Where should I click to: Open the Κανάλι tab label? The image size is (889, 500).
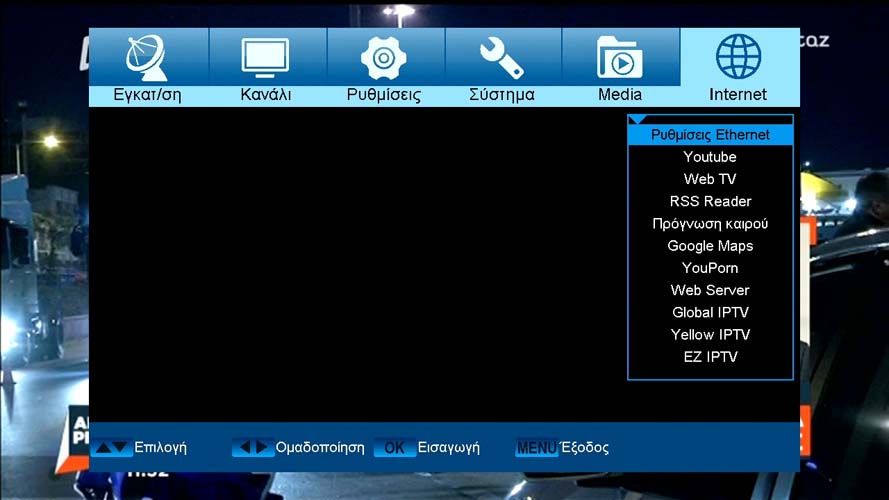click(266, 95)
